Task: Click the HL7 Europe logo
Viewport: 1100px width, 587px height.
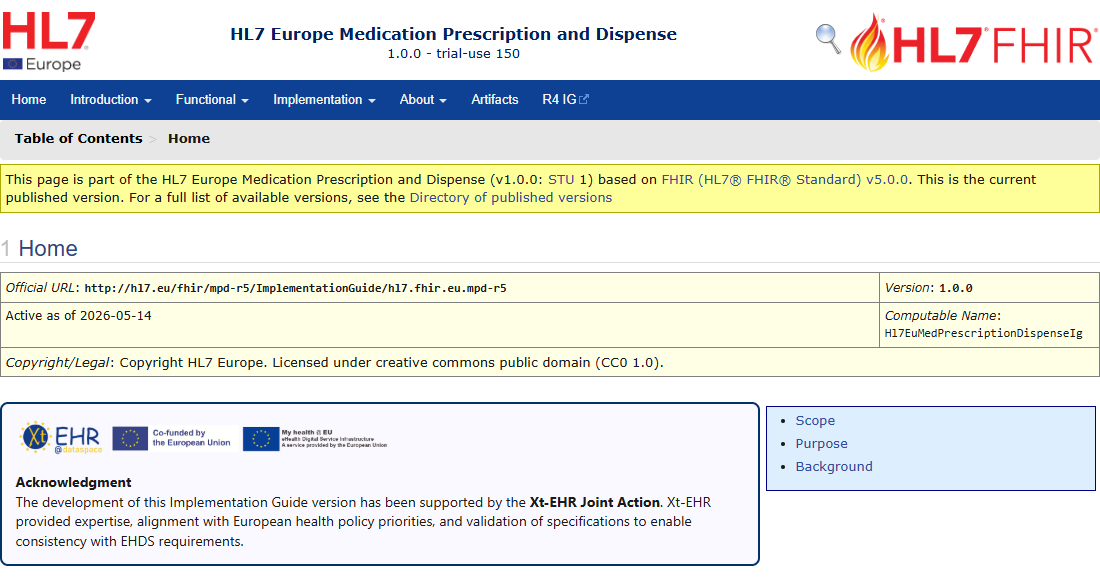Action: coord(49,41)
